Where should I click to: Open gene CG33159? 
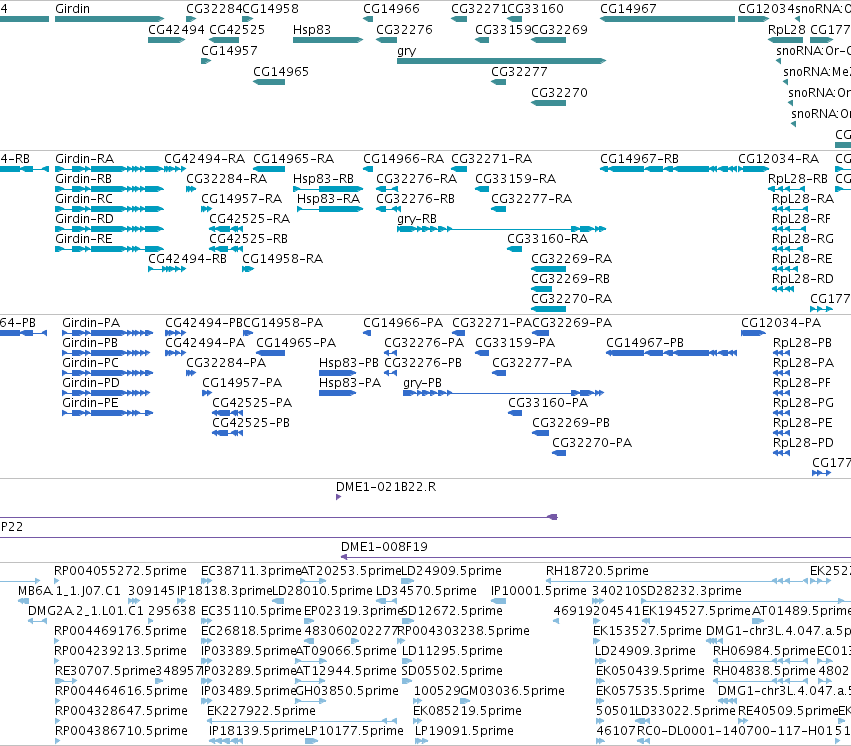pyautogui.click(x=482, y=40)
